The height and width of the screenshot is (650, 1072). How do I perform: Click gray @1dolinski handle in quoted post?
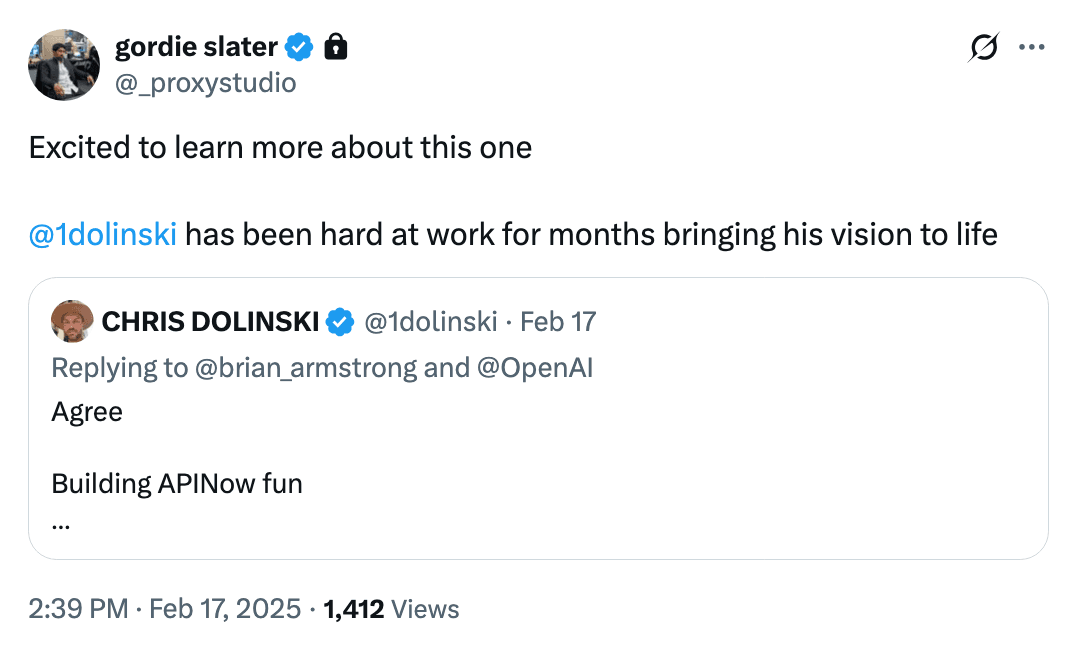pyautogui.click(x=431, y=321)
